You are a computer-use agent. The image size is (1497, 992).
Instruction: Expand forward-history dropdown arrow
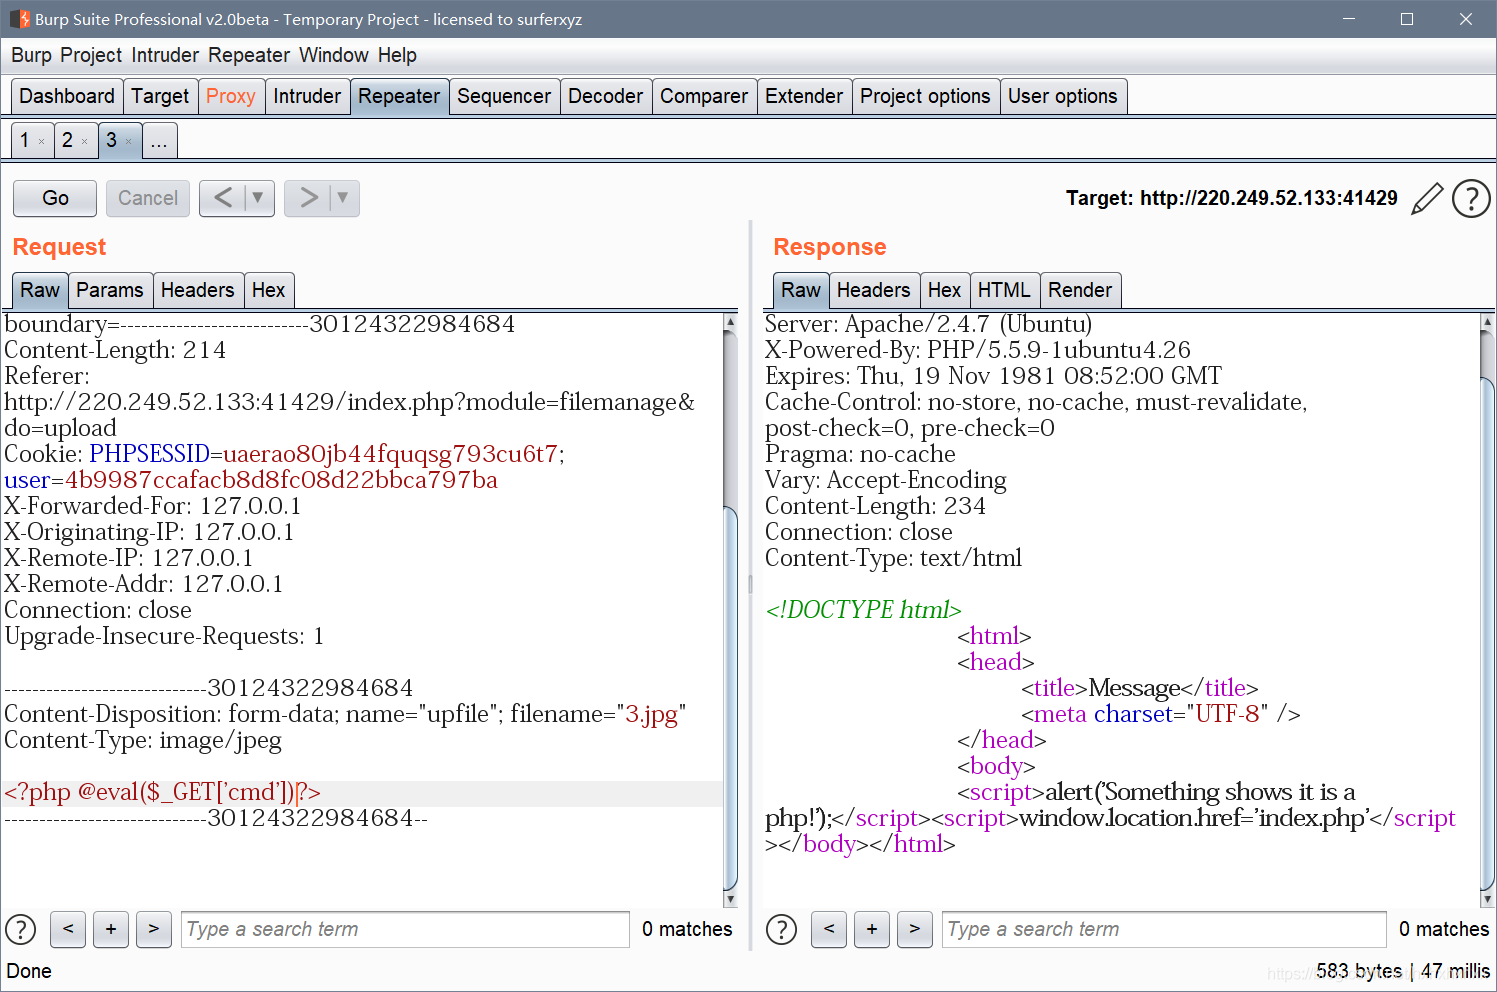tap(343, 198)
